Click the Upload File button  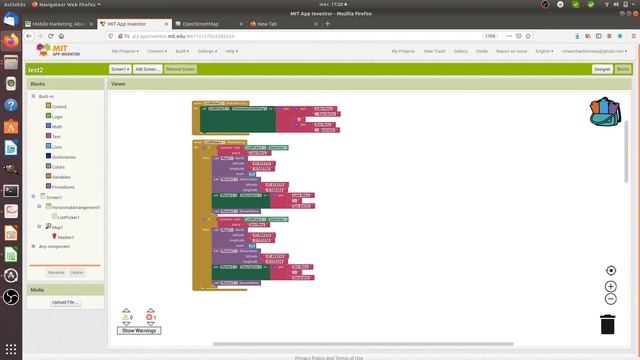pyautogui.click(x=64, y=302)
